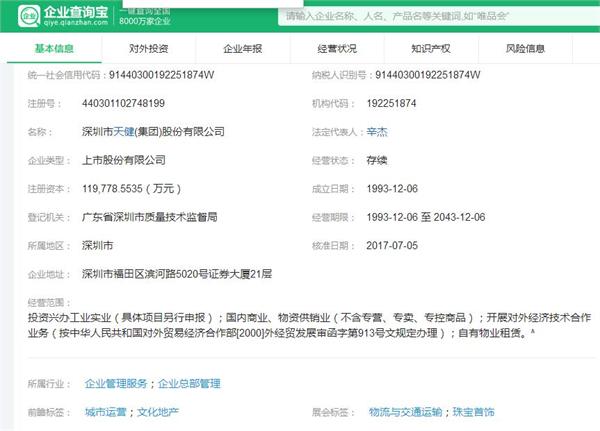Switch to the 经营状况 tab
The height and width of the screenshot is (431, 600).
pos(337,49)
